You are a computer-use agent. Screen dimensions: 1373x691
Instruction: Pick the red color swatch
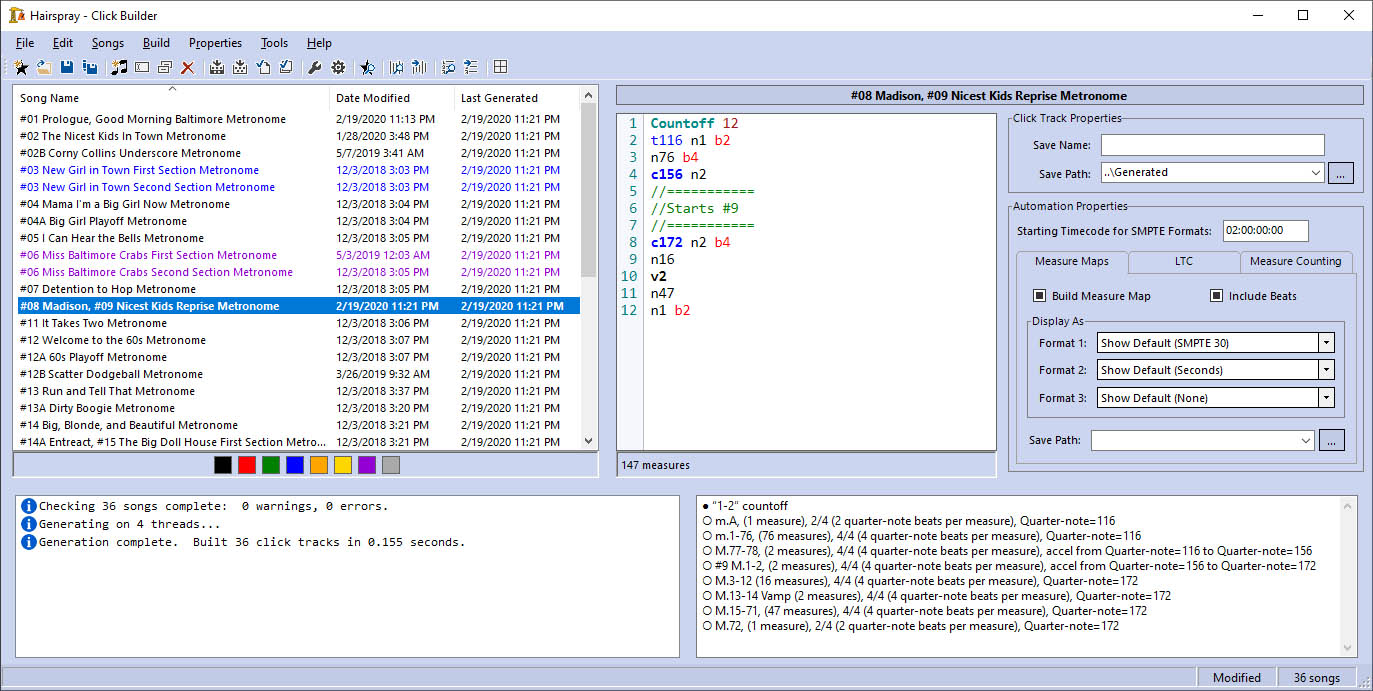click(247, 465)
